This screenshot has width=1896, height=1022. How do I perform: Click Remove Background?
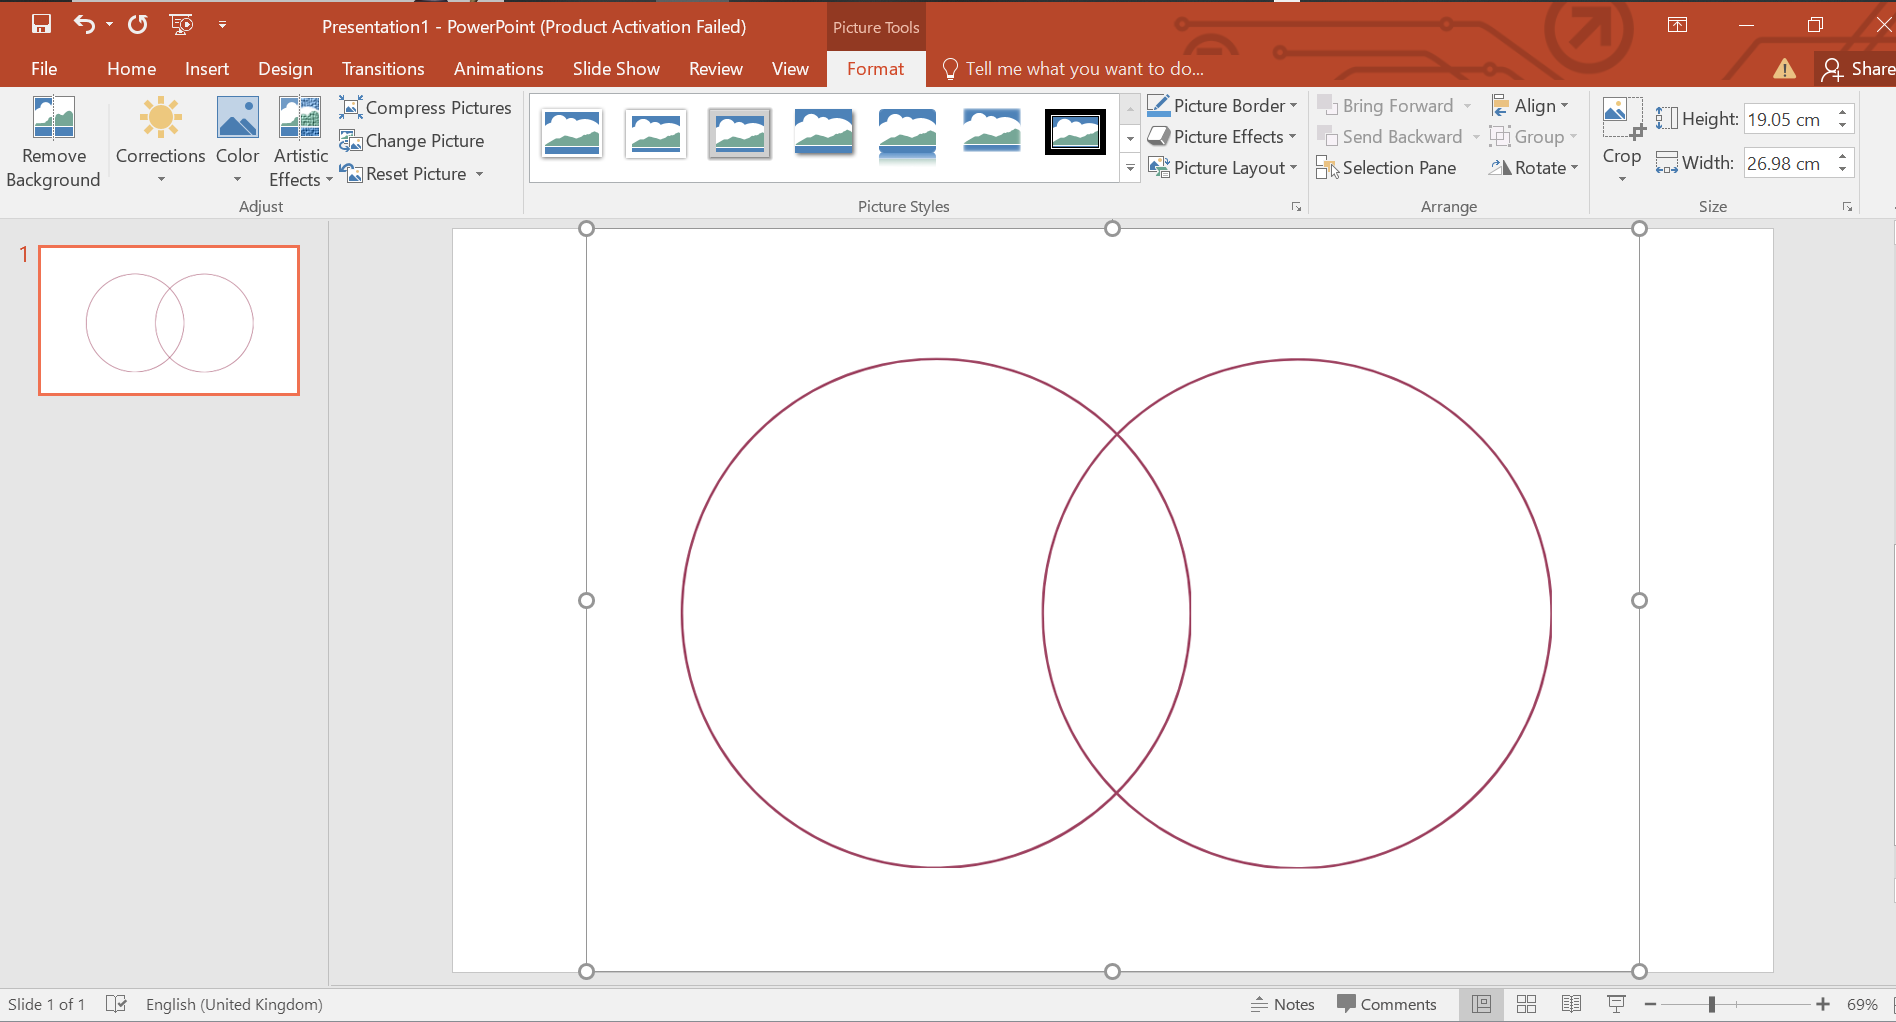[x=54, y=142]
